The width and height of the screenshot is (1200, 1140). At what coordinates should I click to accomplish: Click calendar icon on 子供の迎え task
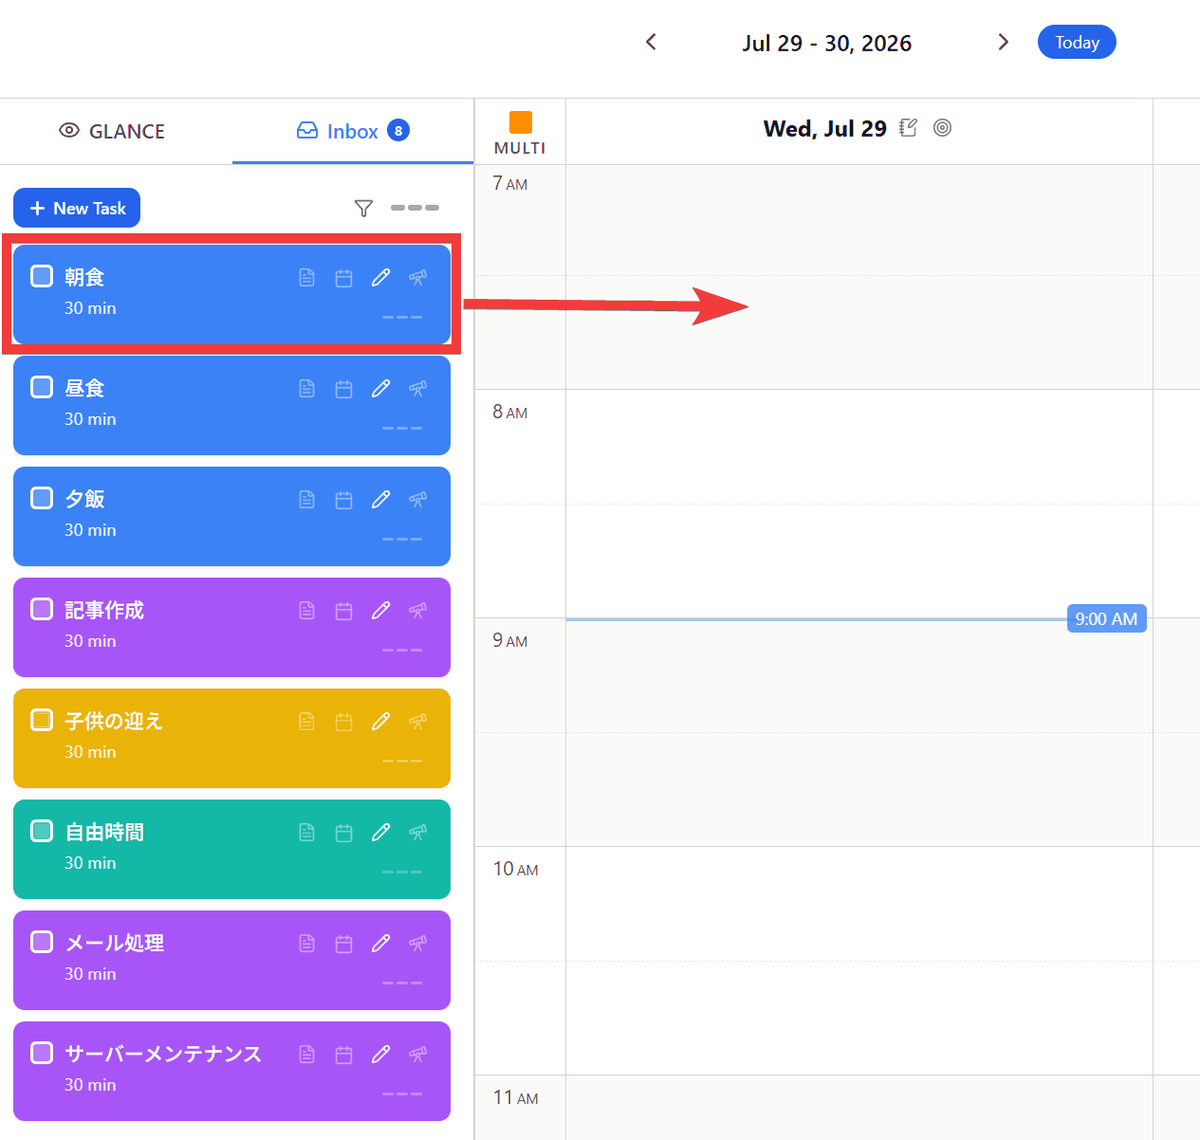point(344,722)
